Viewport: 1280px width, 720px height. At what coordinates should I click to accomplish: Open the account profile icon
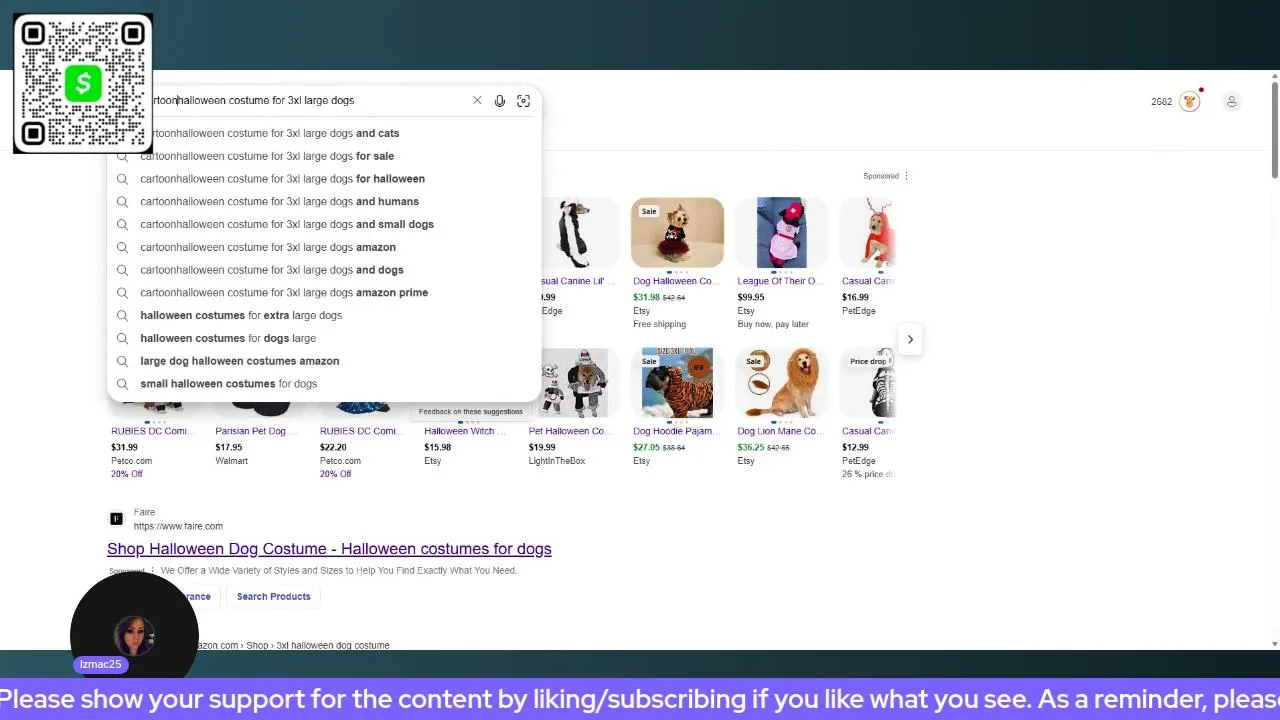pos(1231,101)
